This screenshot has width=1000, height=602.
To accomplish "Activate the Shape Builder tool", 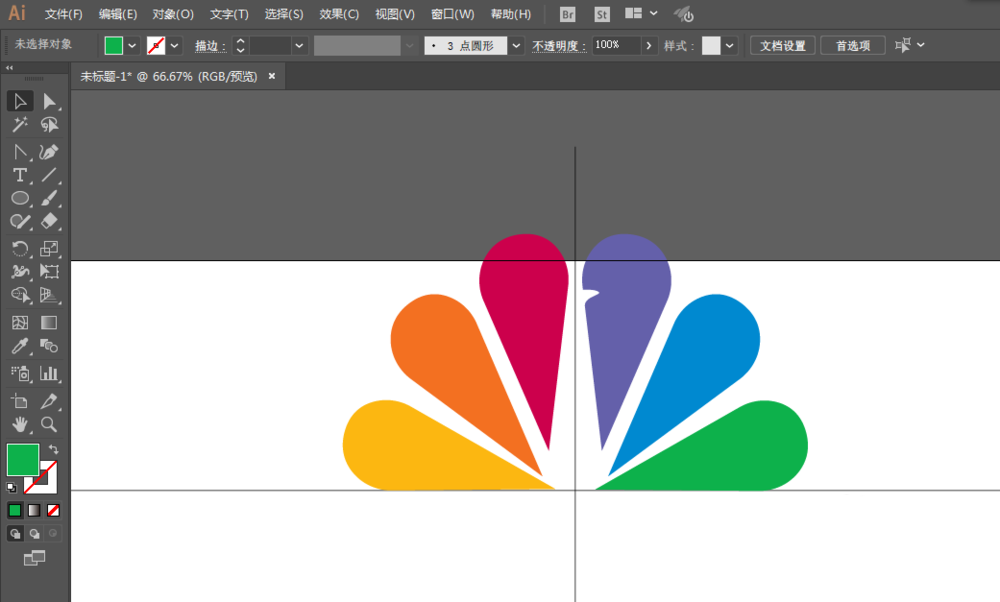I will (x=20, y=294).
